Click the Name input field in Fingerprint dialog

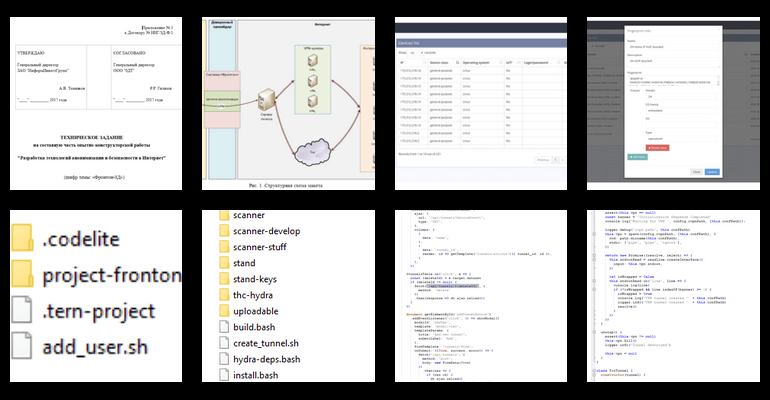[673, 47]
